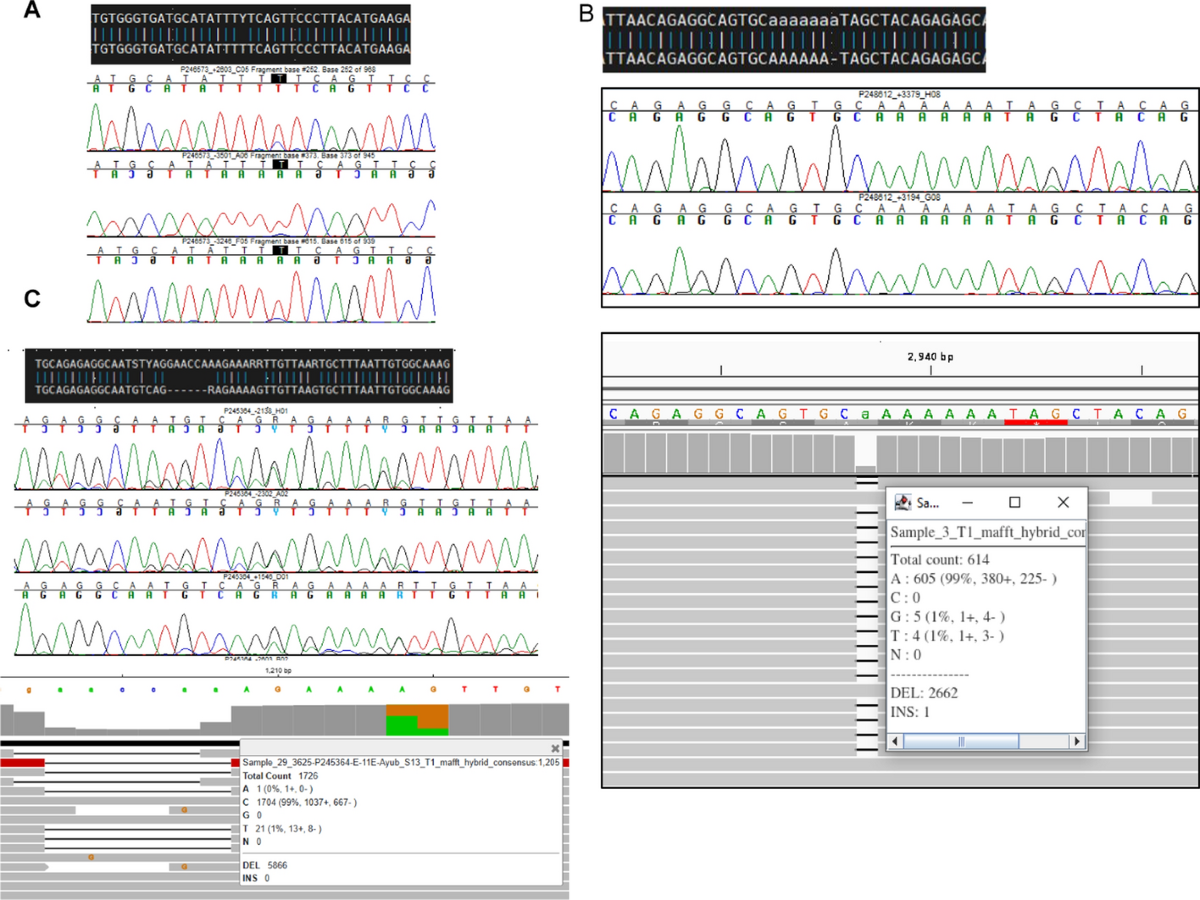
Task: Click the 2,940 bp ruler label
Action: (931, 354)
